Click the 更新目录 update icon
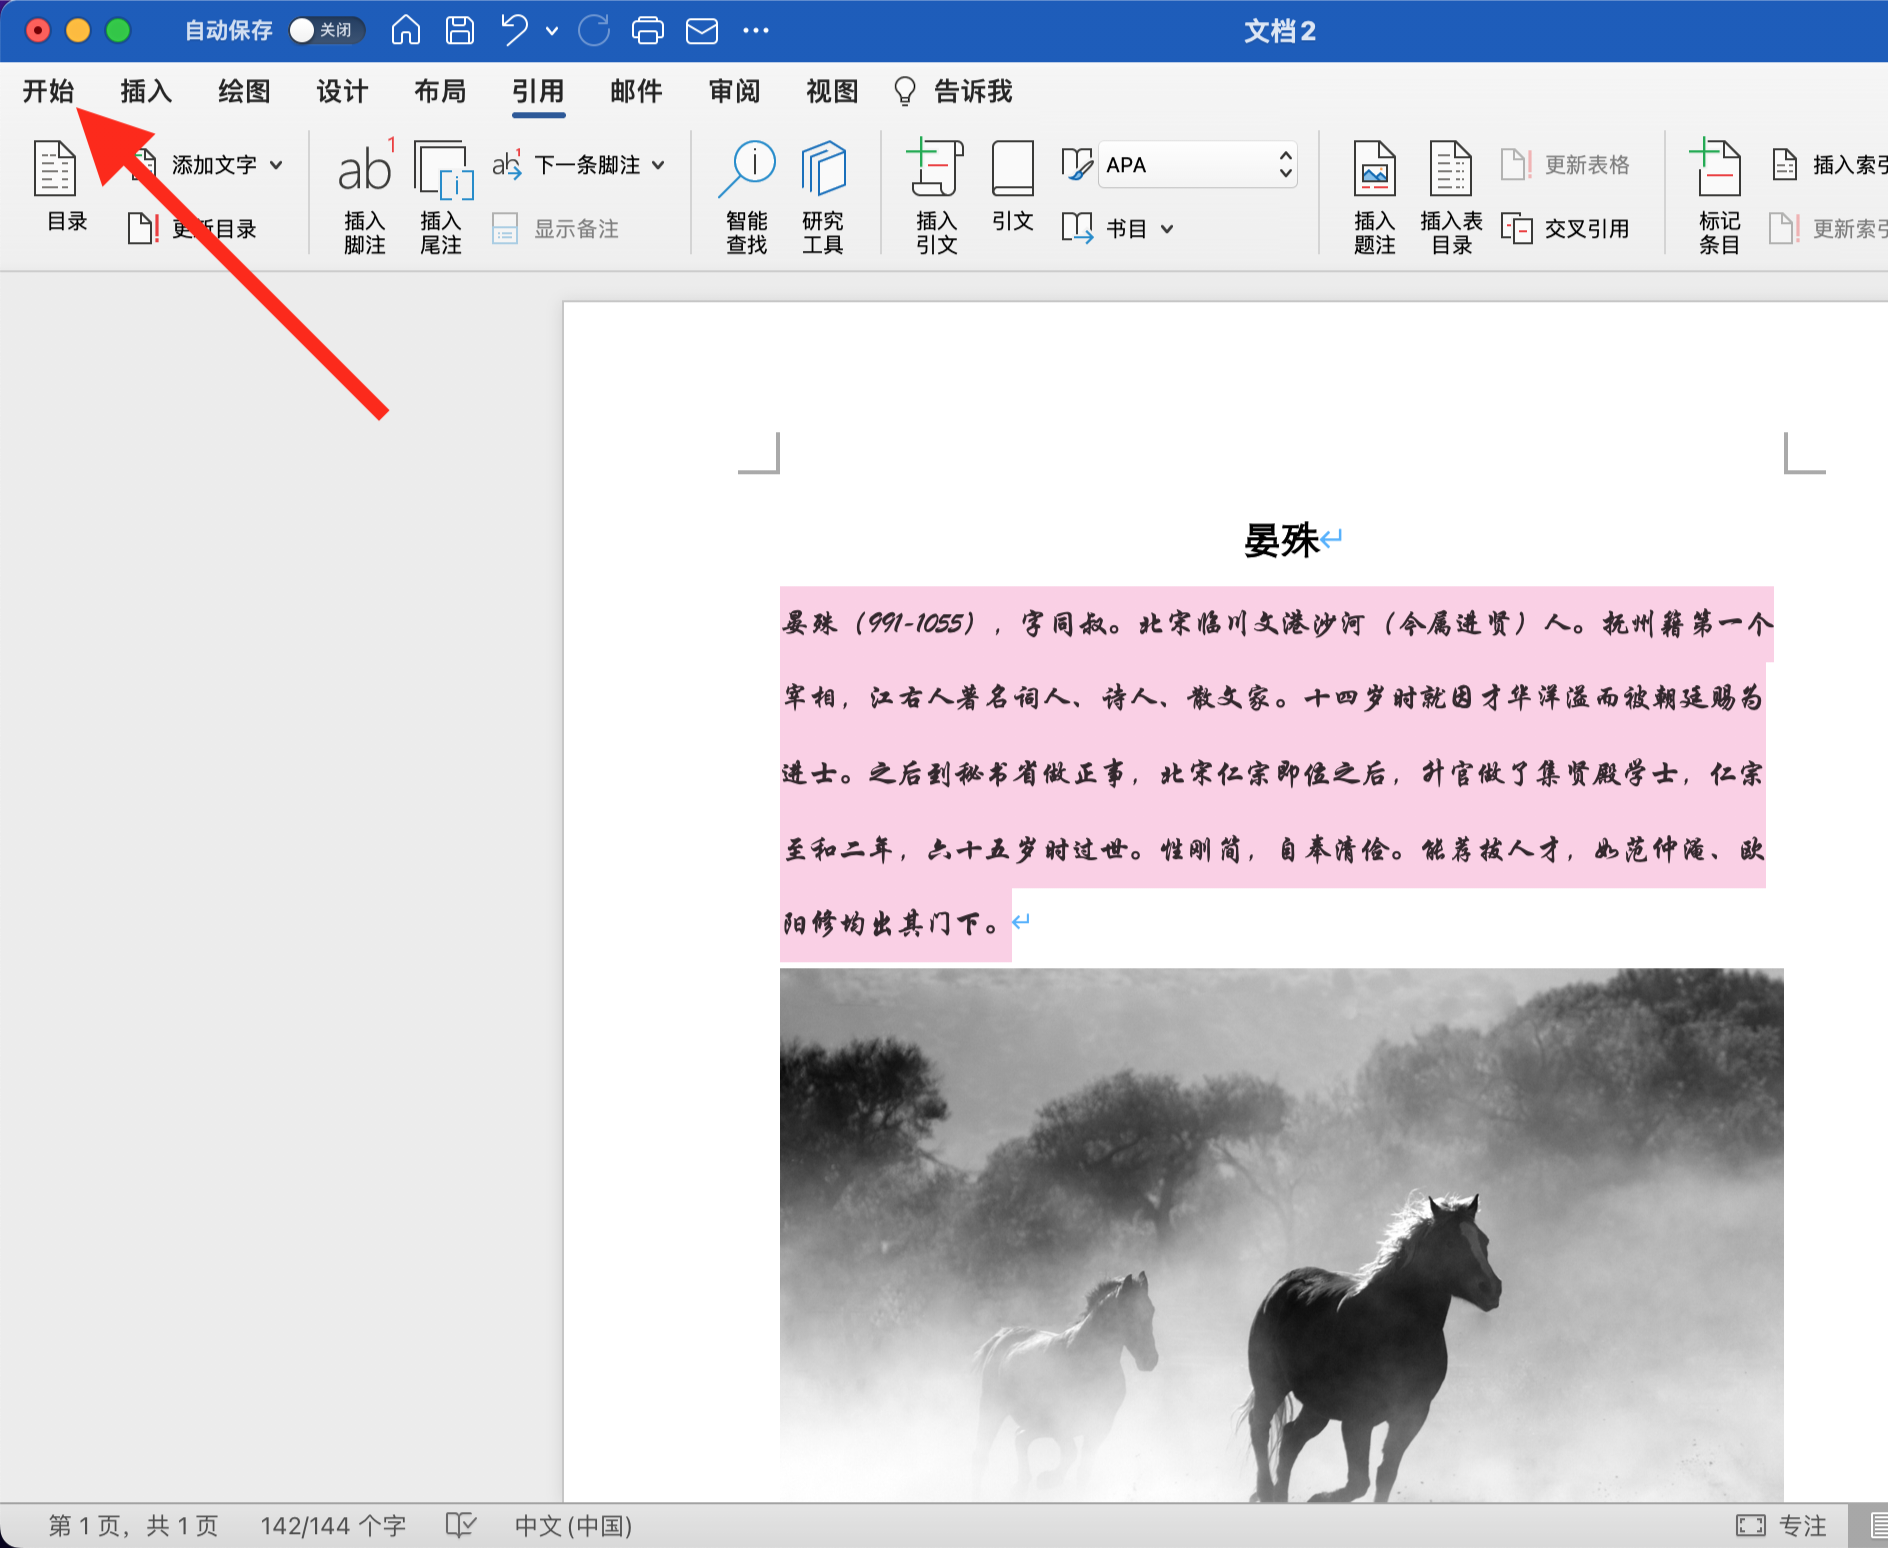The height and width of the screenshot is (1548, 1888). click(143, 229)
